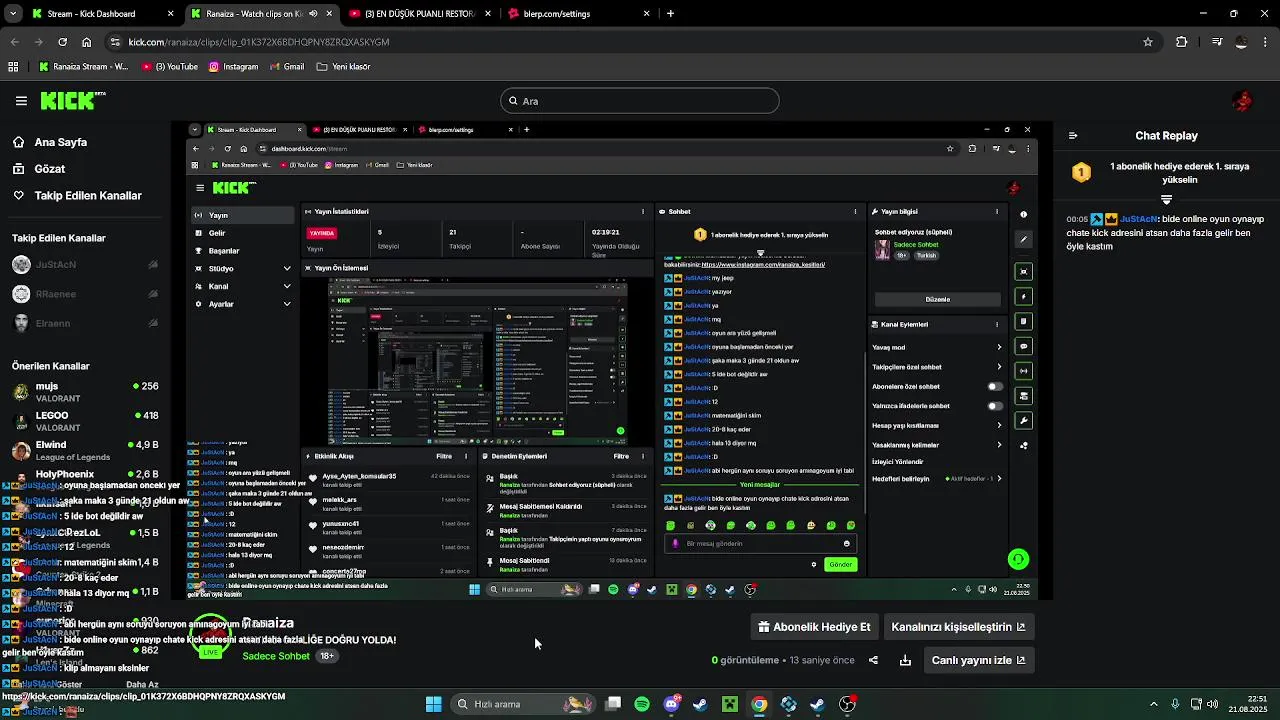
Task: Open the tab search dropdown
Action: coord(13,14)
